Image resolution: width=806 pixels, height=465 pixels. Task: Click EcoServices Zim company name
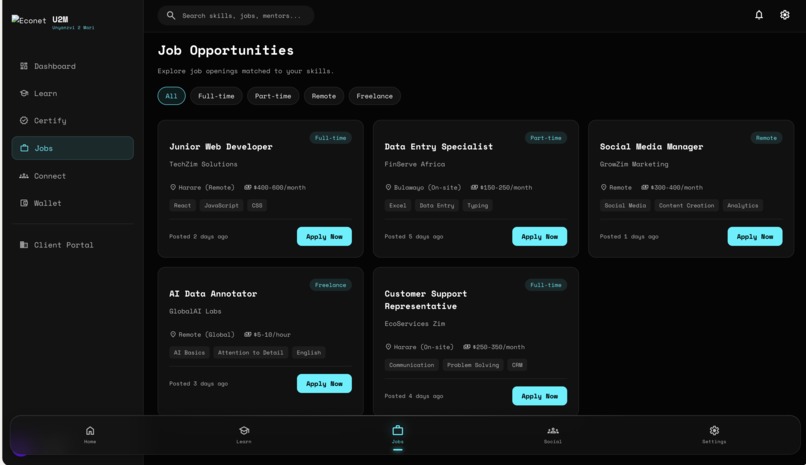tap(414, 323)
